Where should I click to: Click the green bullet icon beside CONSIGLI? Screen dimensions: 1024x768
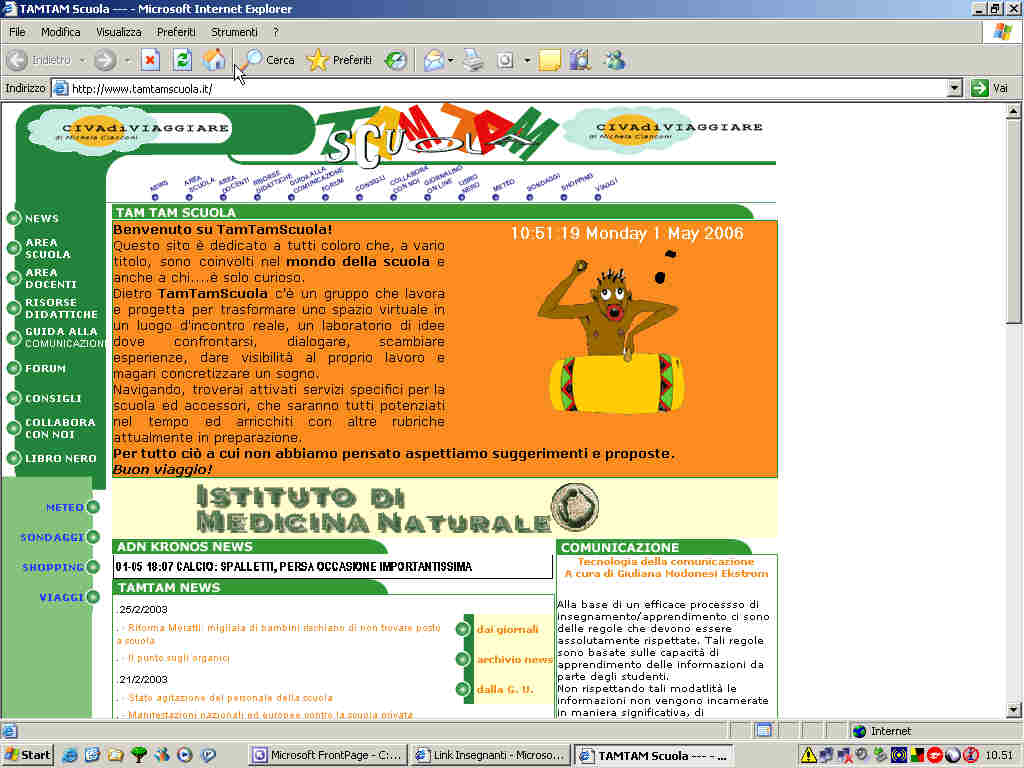pos(14,398)
